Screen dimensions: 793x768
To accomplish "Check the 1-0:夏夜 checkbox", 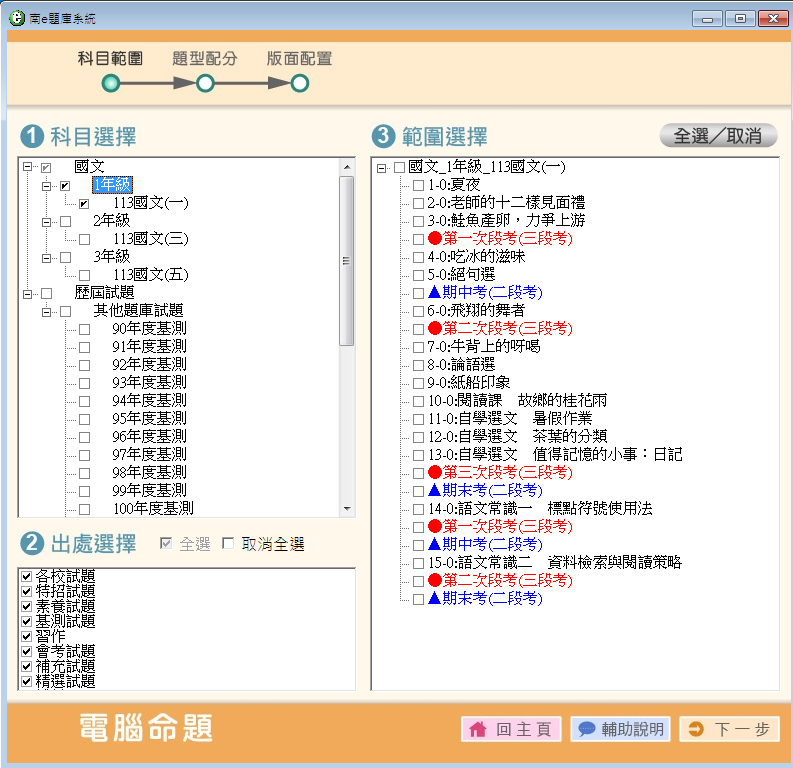I will (418, 186).
